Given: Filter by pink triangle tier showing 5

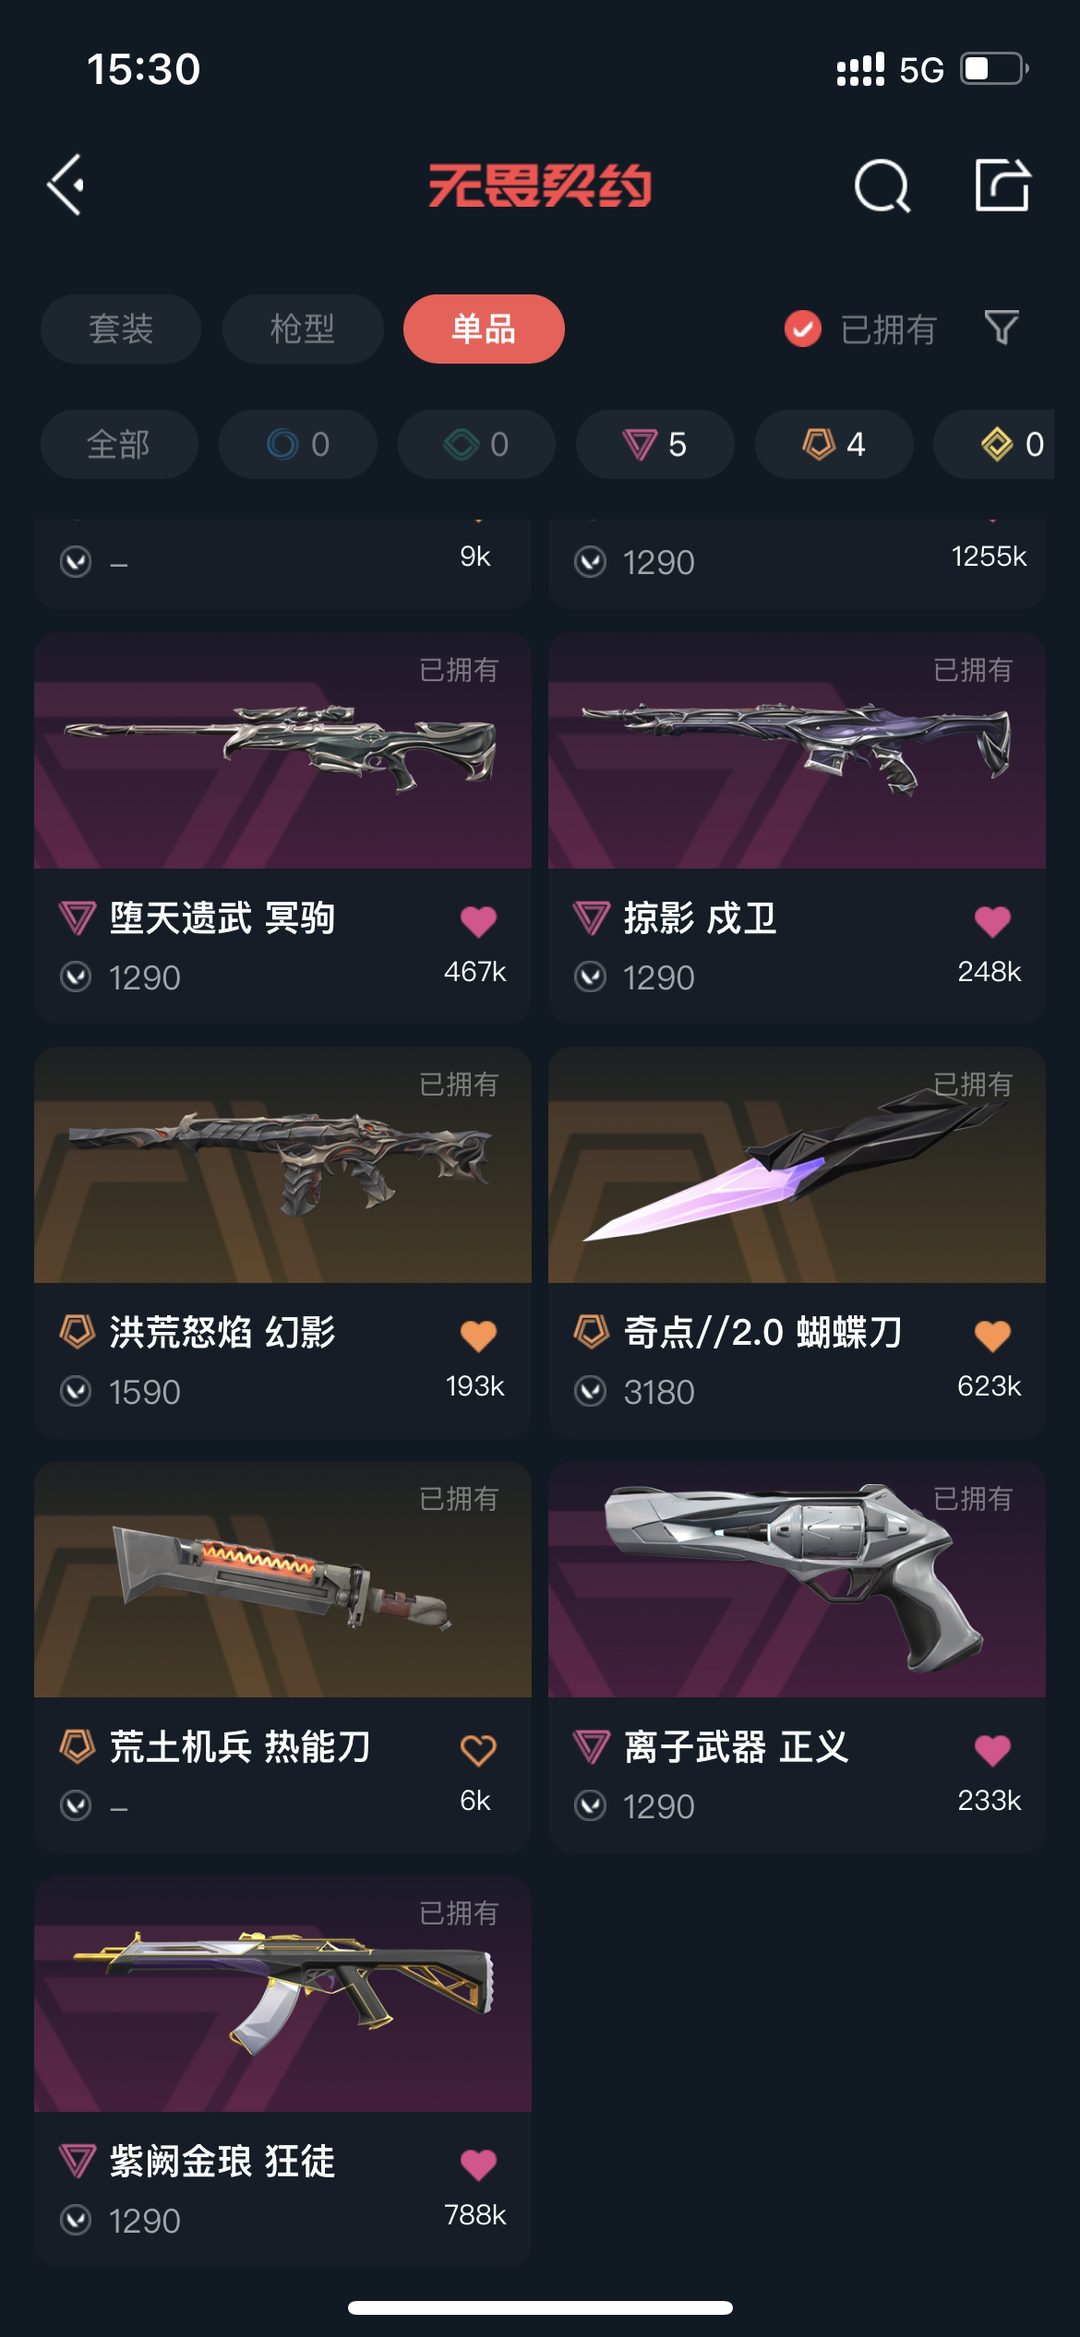Looking at the screenshot, I should coord(655,444).
